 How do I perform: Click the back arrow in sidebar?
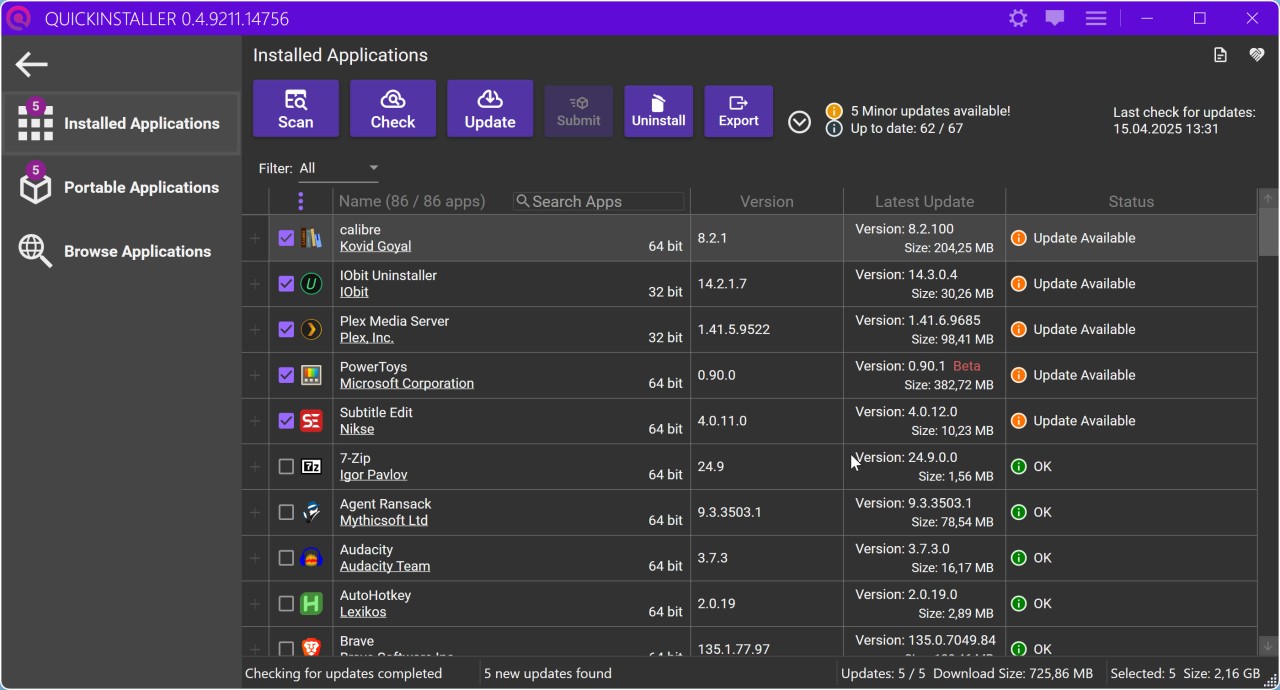point(32,65)
